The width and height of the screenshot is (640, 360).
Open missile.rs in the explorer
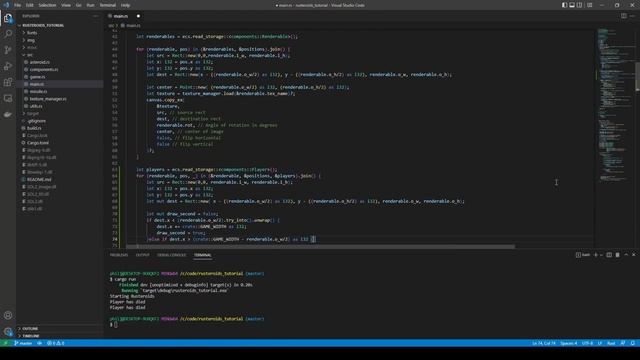click(x=38, y=91)
